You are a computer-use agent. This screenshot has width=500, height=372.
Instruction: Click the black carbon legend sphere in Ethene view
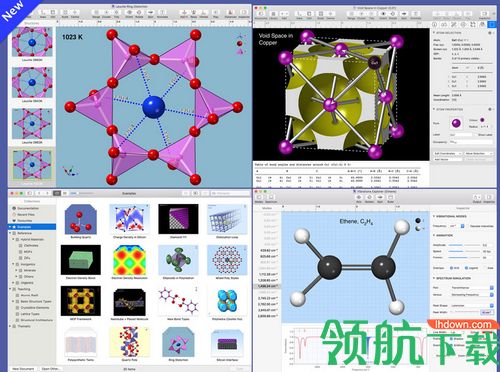[x=418, y=221]
